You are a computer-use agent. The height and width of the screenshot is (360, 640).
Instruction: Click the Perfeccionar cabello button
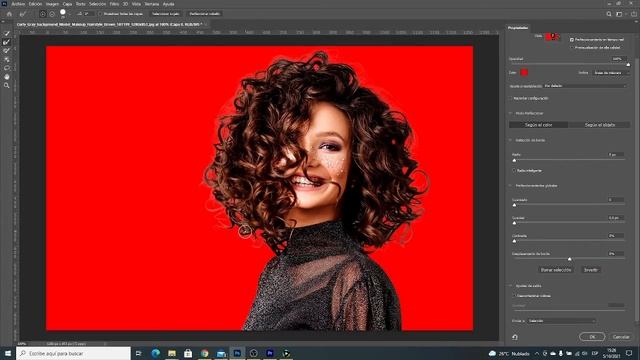click(x=205, y=14)
